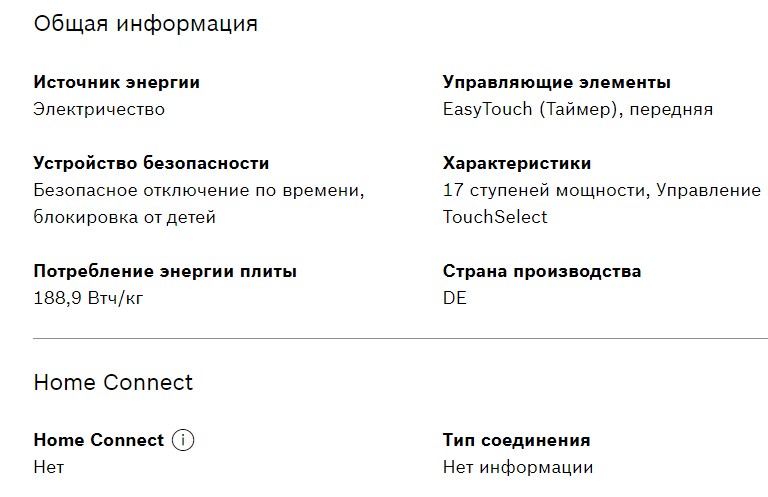This screenshot has height=497, width=768.
Task: Click the "Нет информации" value
Action: [517, 467]
